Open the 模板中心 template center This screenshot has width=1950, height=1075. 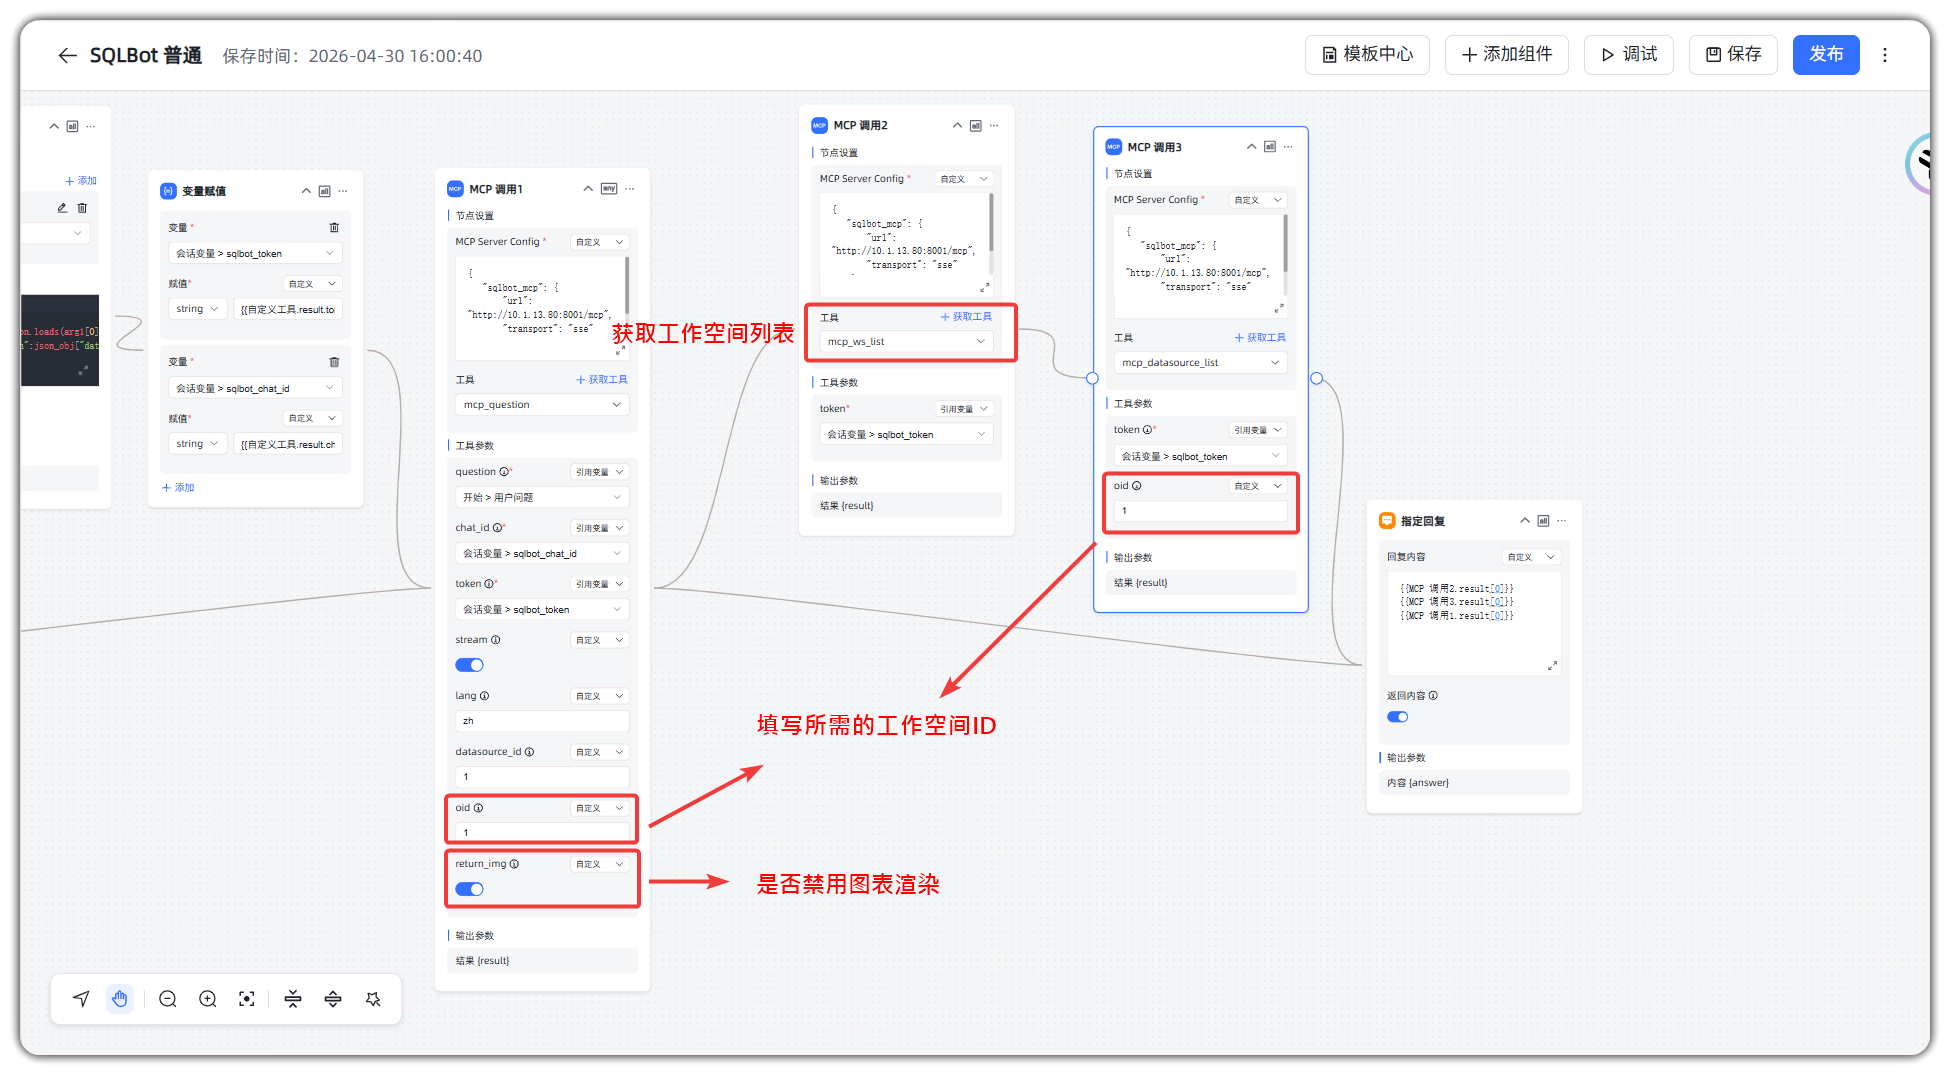pyautogui.click(x=1367, y=55)
